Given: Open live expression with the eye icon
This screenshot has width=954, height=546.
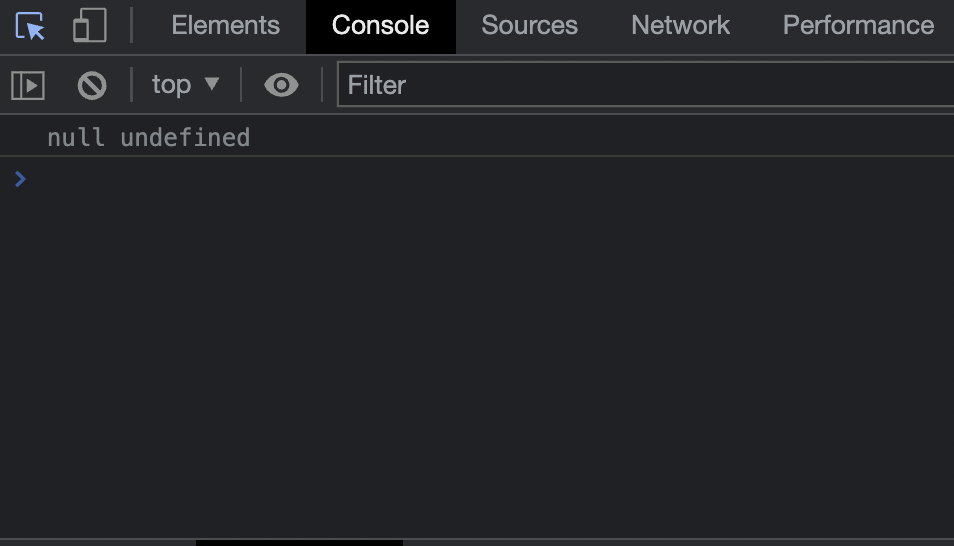Looking at the screenshot, I should click(281, 85).
